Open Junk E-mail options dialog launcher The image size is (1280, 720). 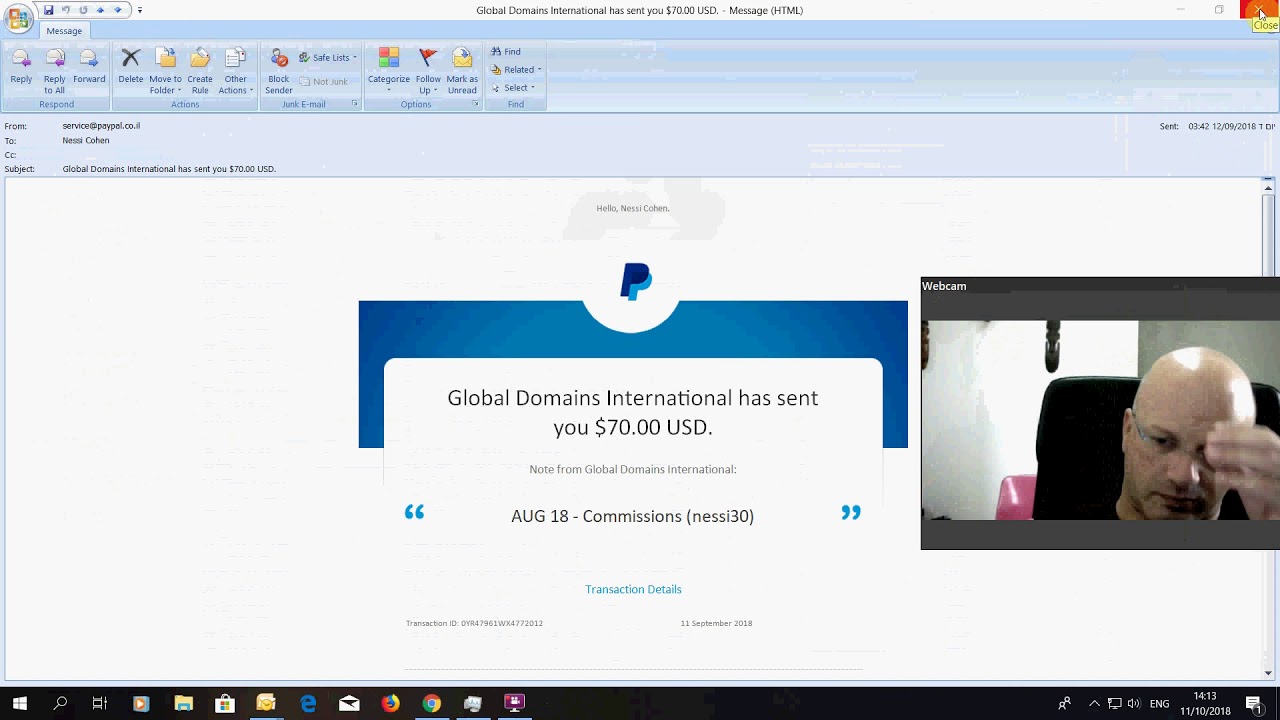[x=354, y=104]
